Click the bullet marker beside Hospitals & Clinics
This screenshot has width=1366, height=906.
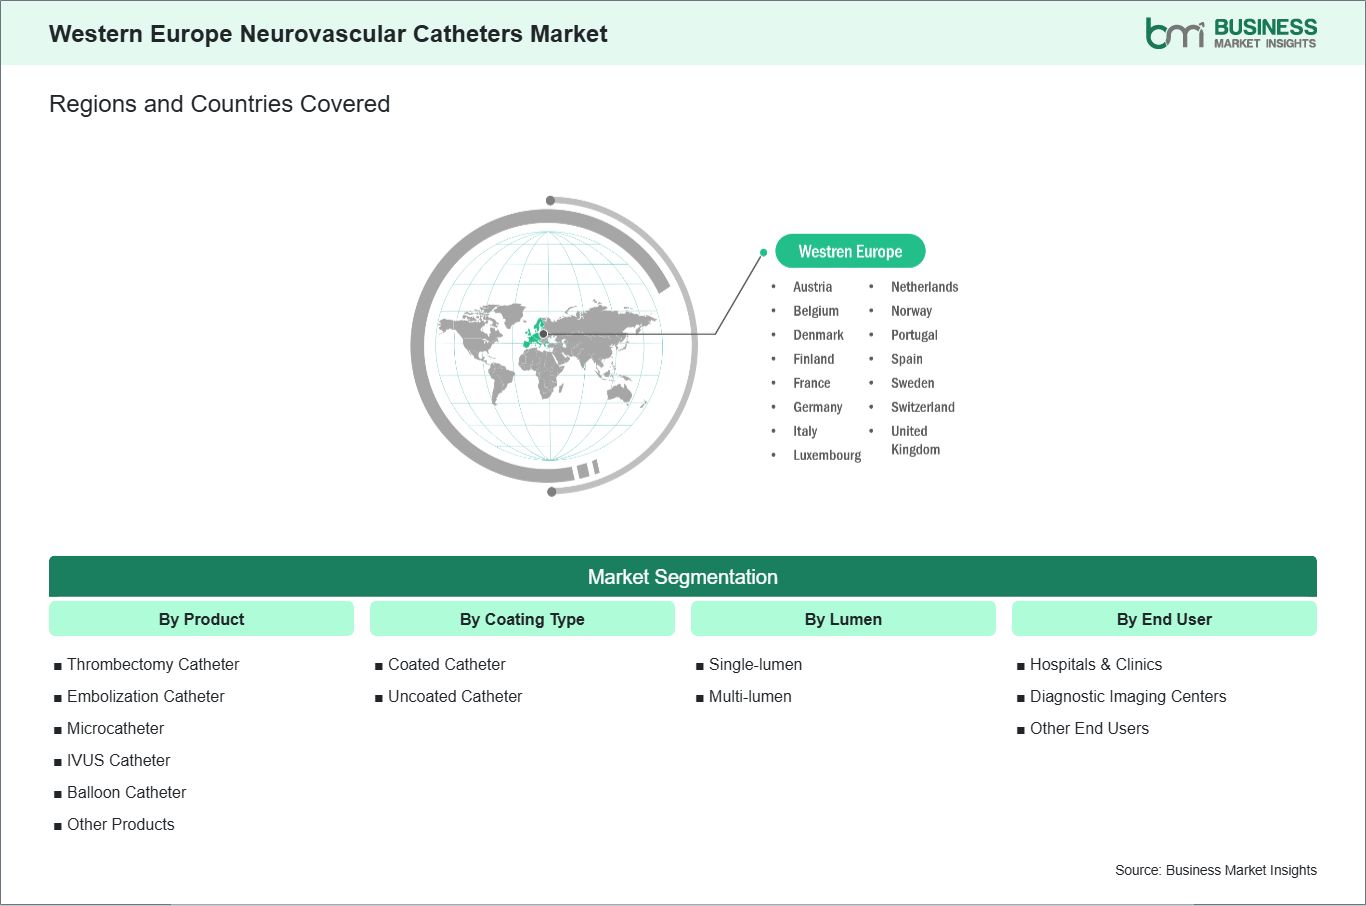pyautogui.click(x=1021, y=664)
